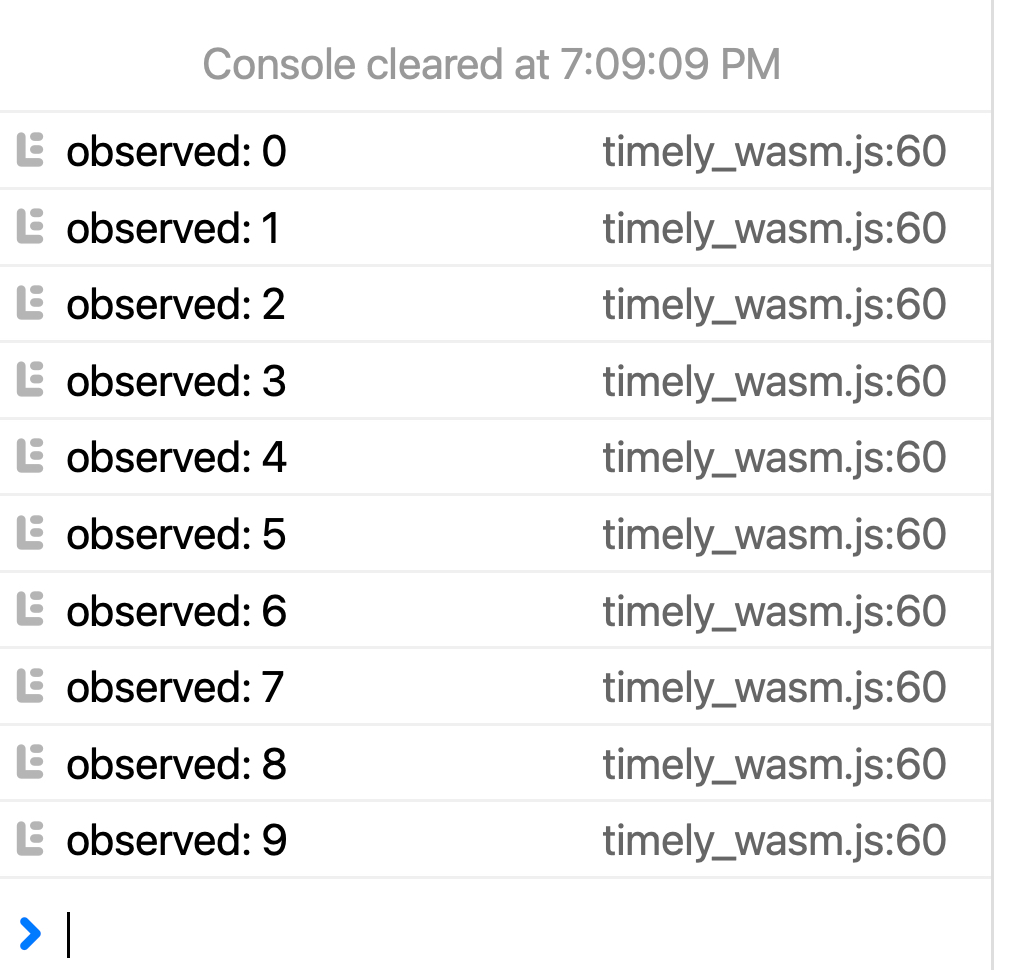The width and height of the screenshot is (1018, 970).
Task: Click the log icon beside 'observed: 3'
Action: (31, 382)
